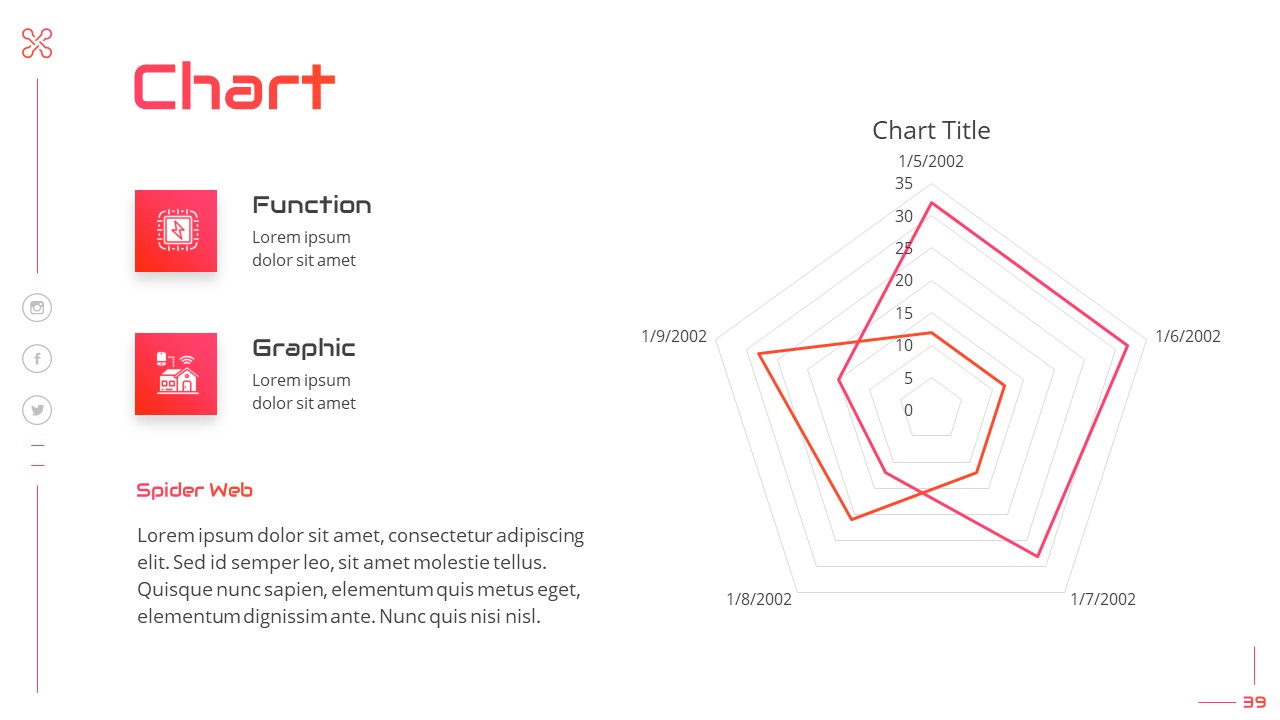Click the large Chart heading
Screen dimensions: 1280x720
coord(234,87)
